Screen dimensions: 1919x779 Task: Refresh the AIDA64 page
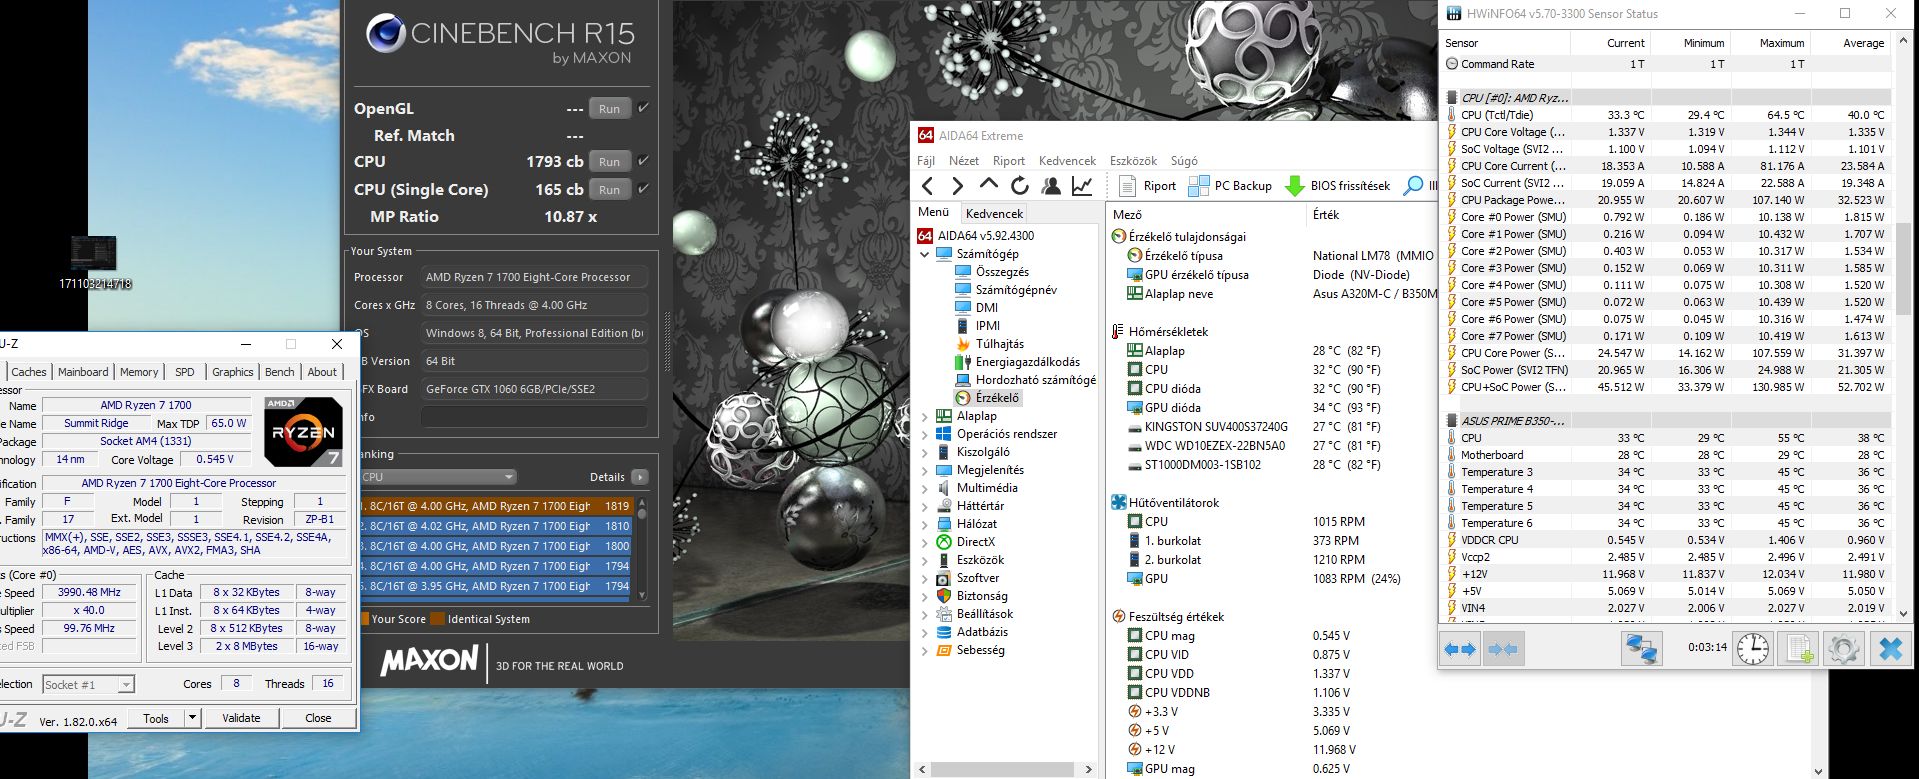(1020, 186)
